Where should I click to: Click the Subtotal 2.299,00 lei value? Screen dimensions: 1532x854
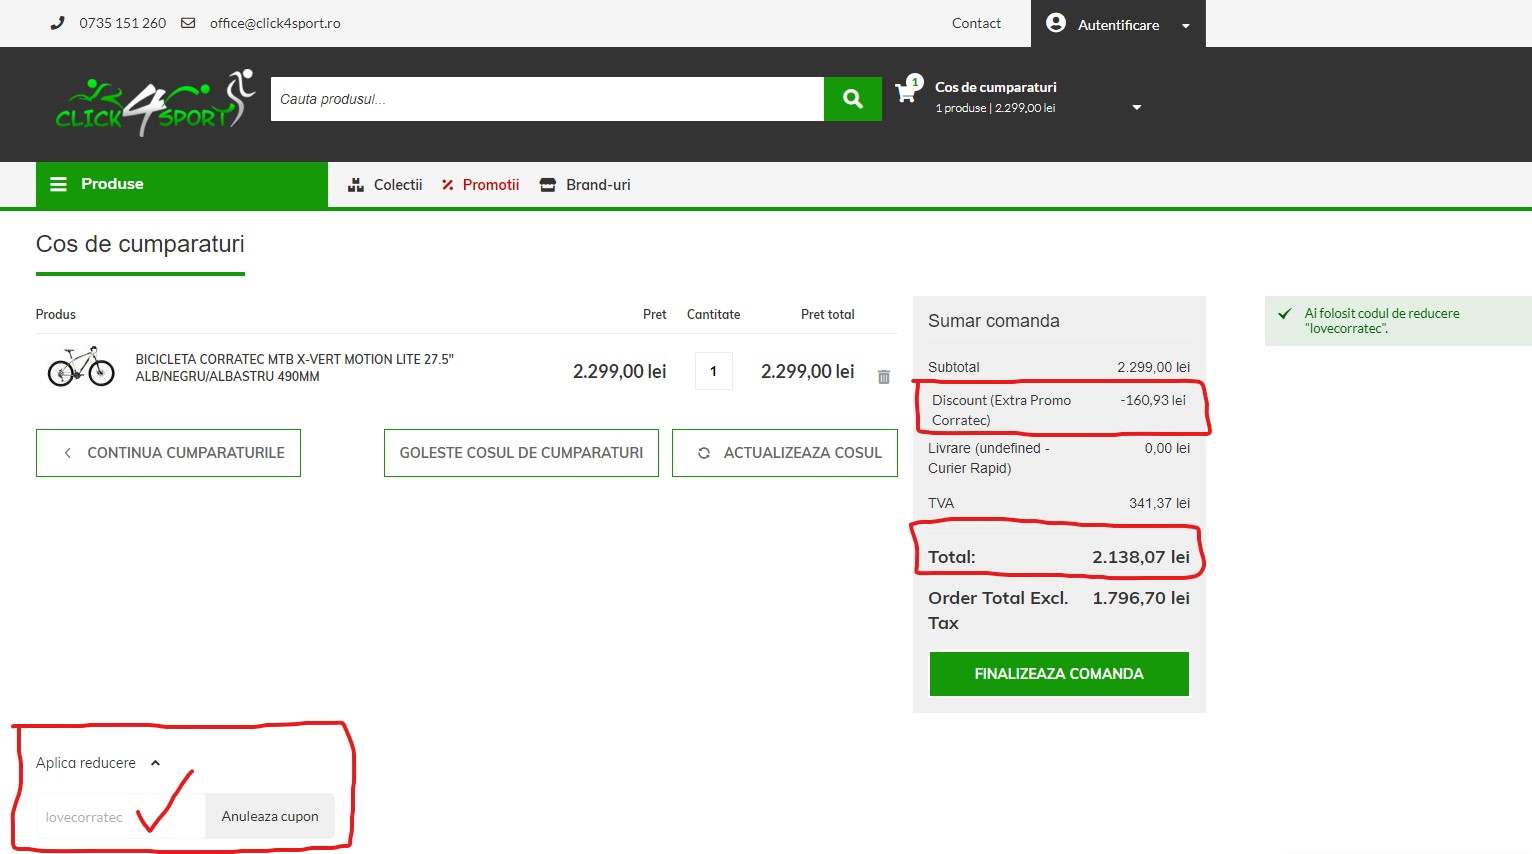click(x=1154, y=367)
